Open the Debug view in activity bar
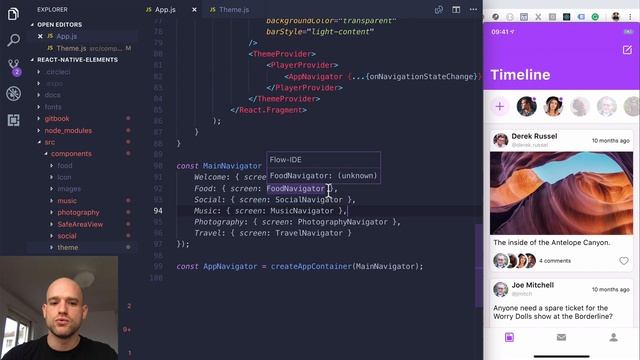 tap(13, 93)
